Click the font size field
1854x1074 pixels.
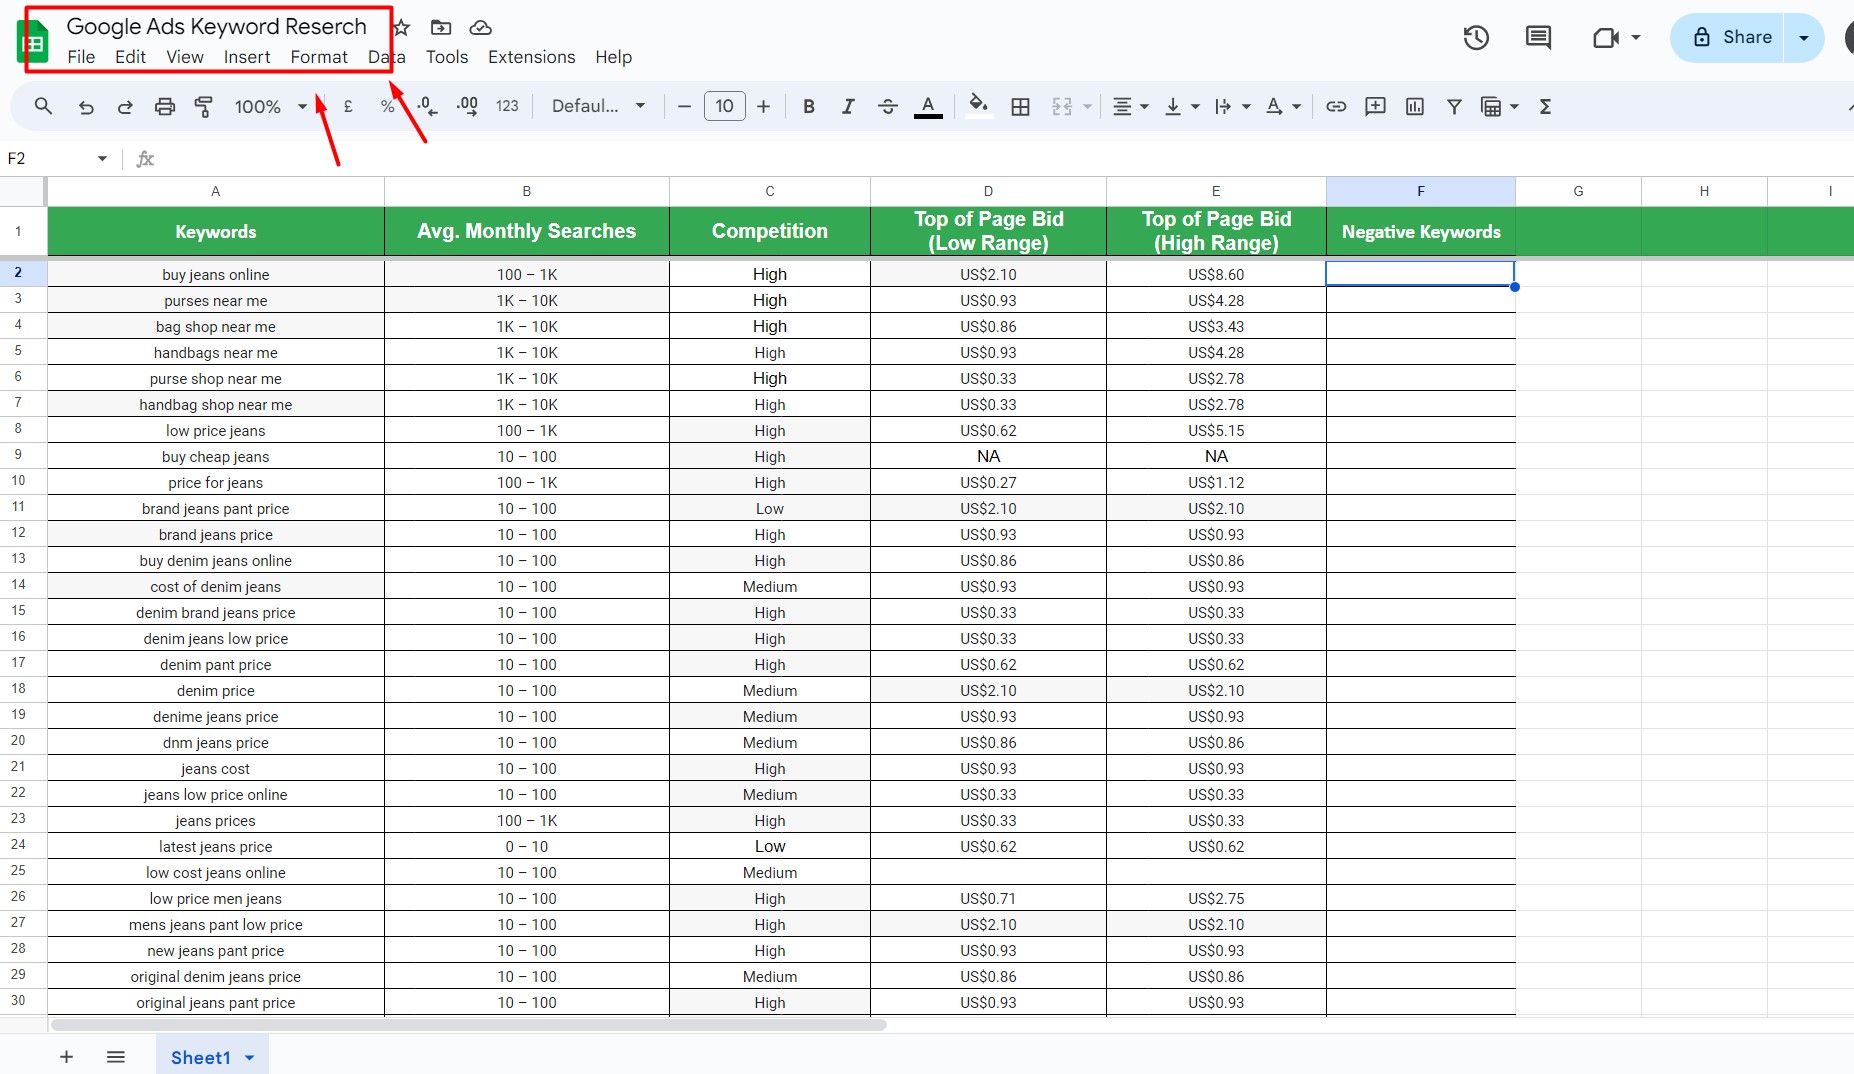725,106
